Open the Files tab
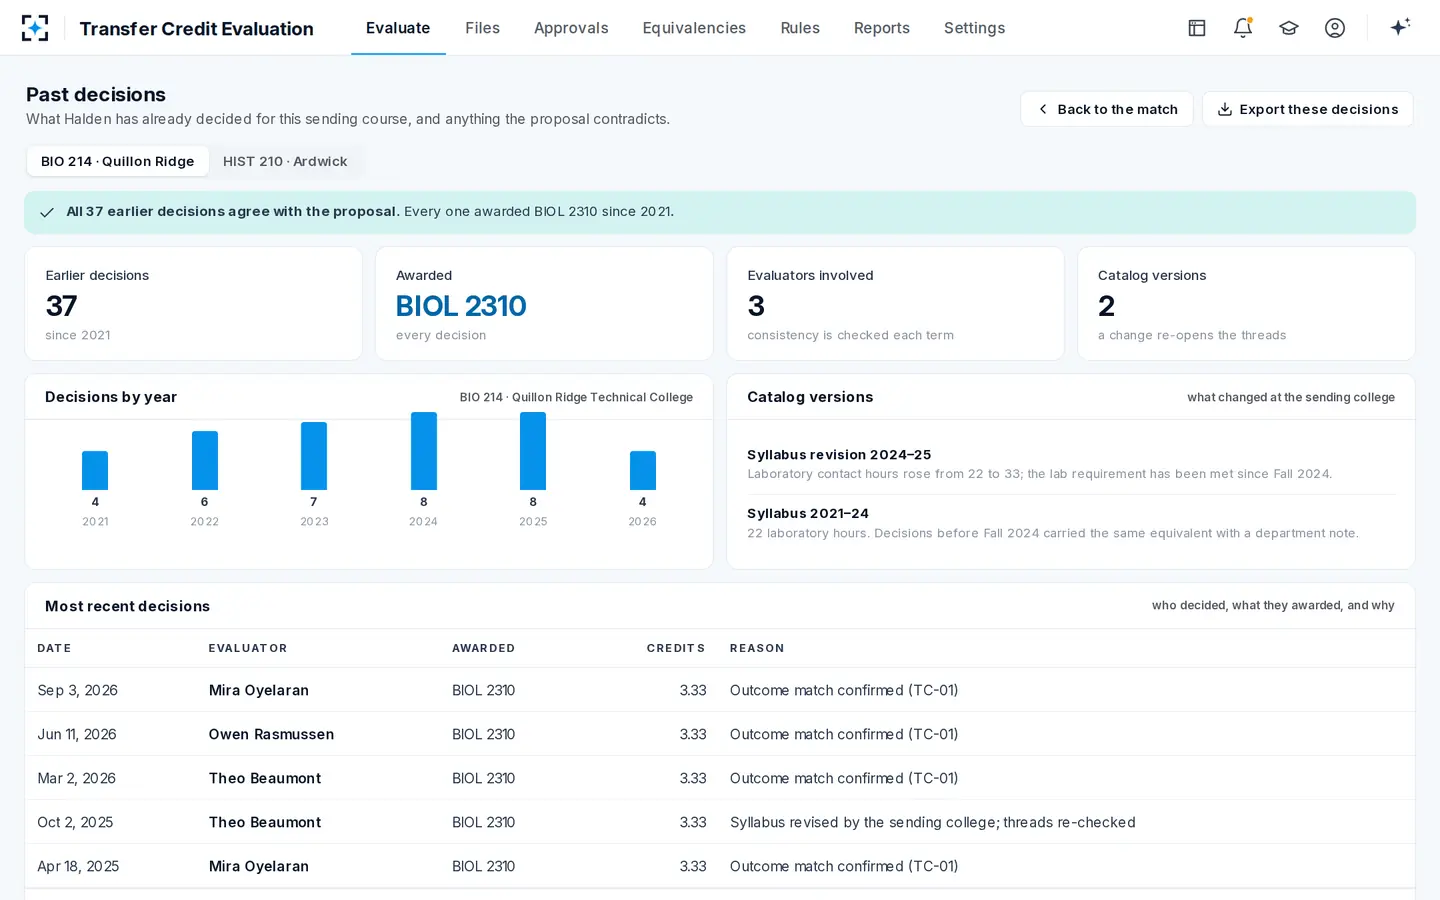 pyautogui.click(x=482, y=28)
